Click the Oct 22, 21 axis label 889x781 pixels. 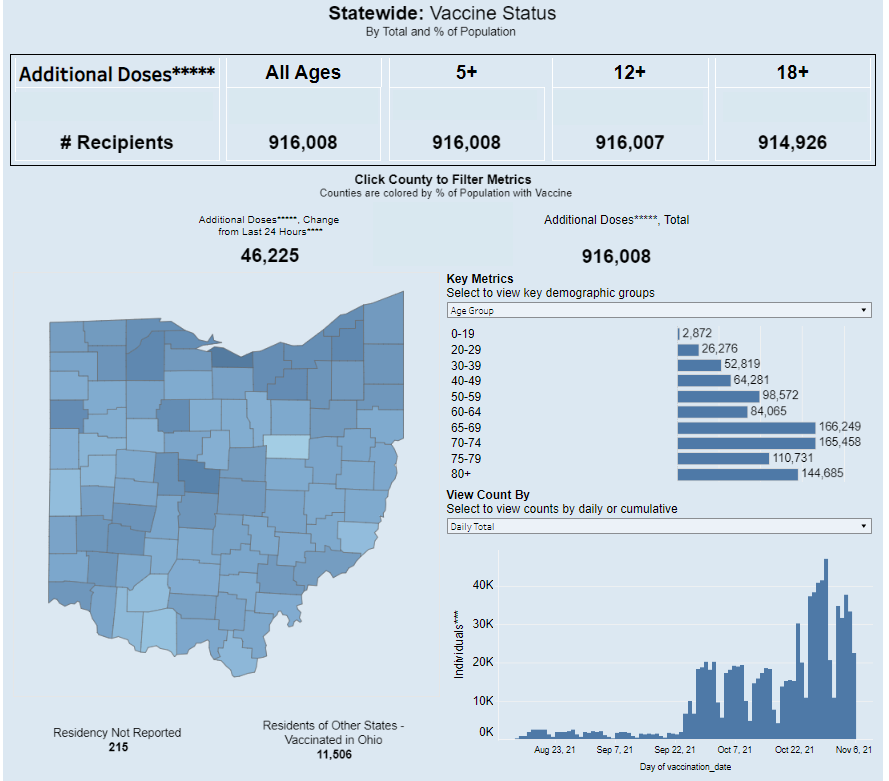(x=795, y=748)
